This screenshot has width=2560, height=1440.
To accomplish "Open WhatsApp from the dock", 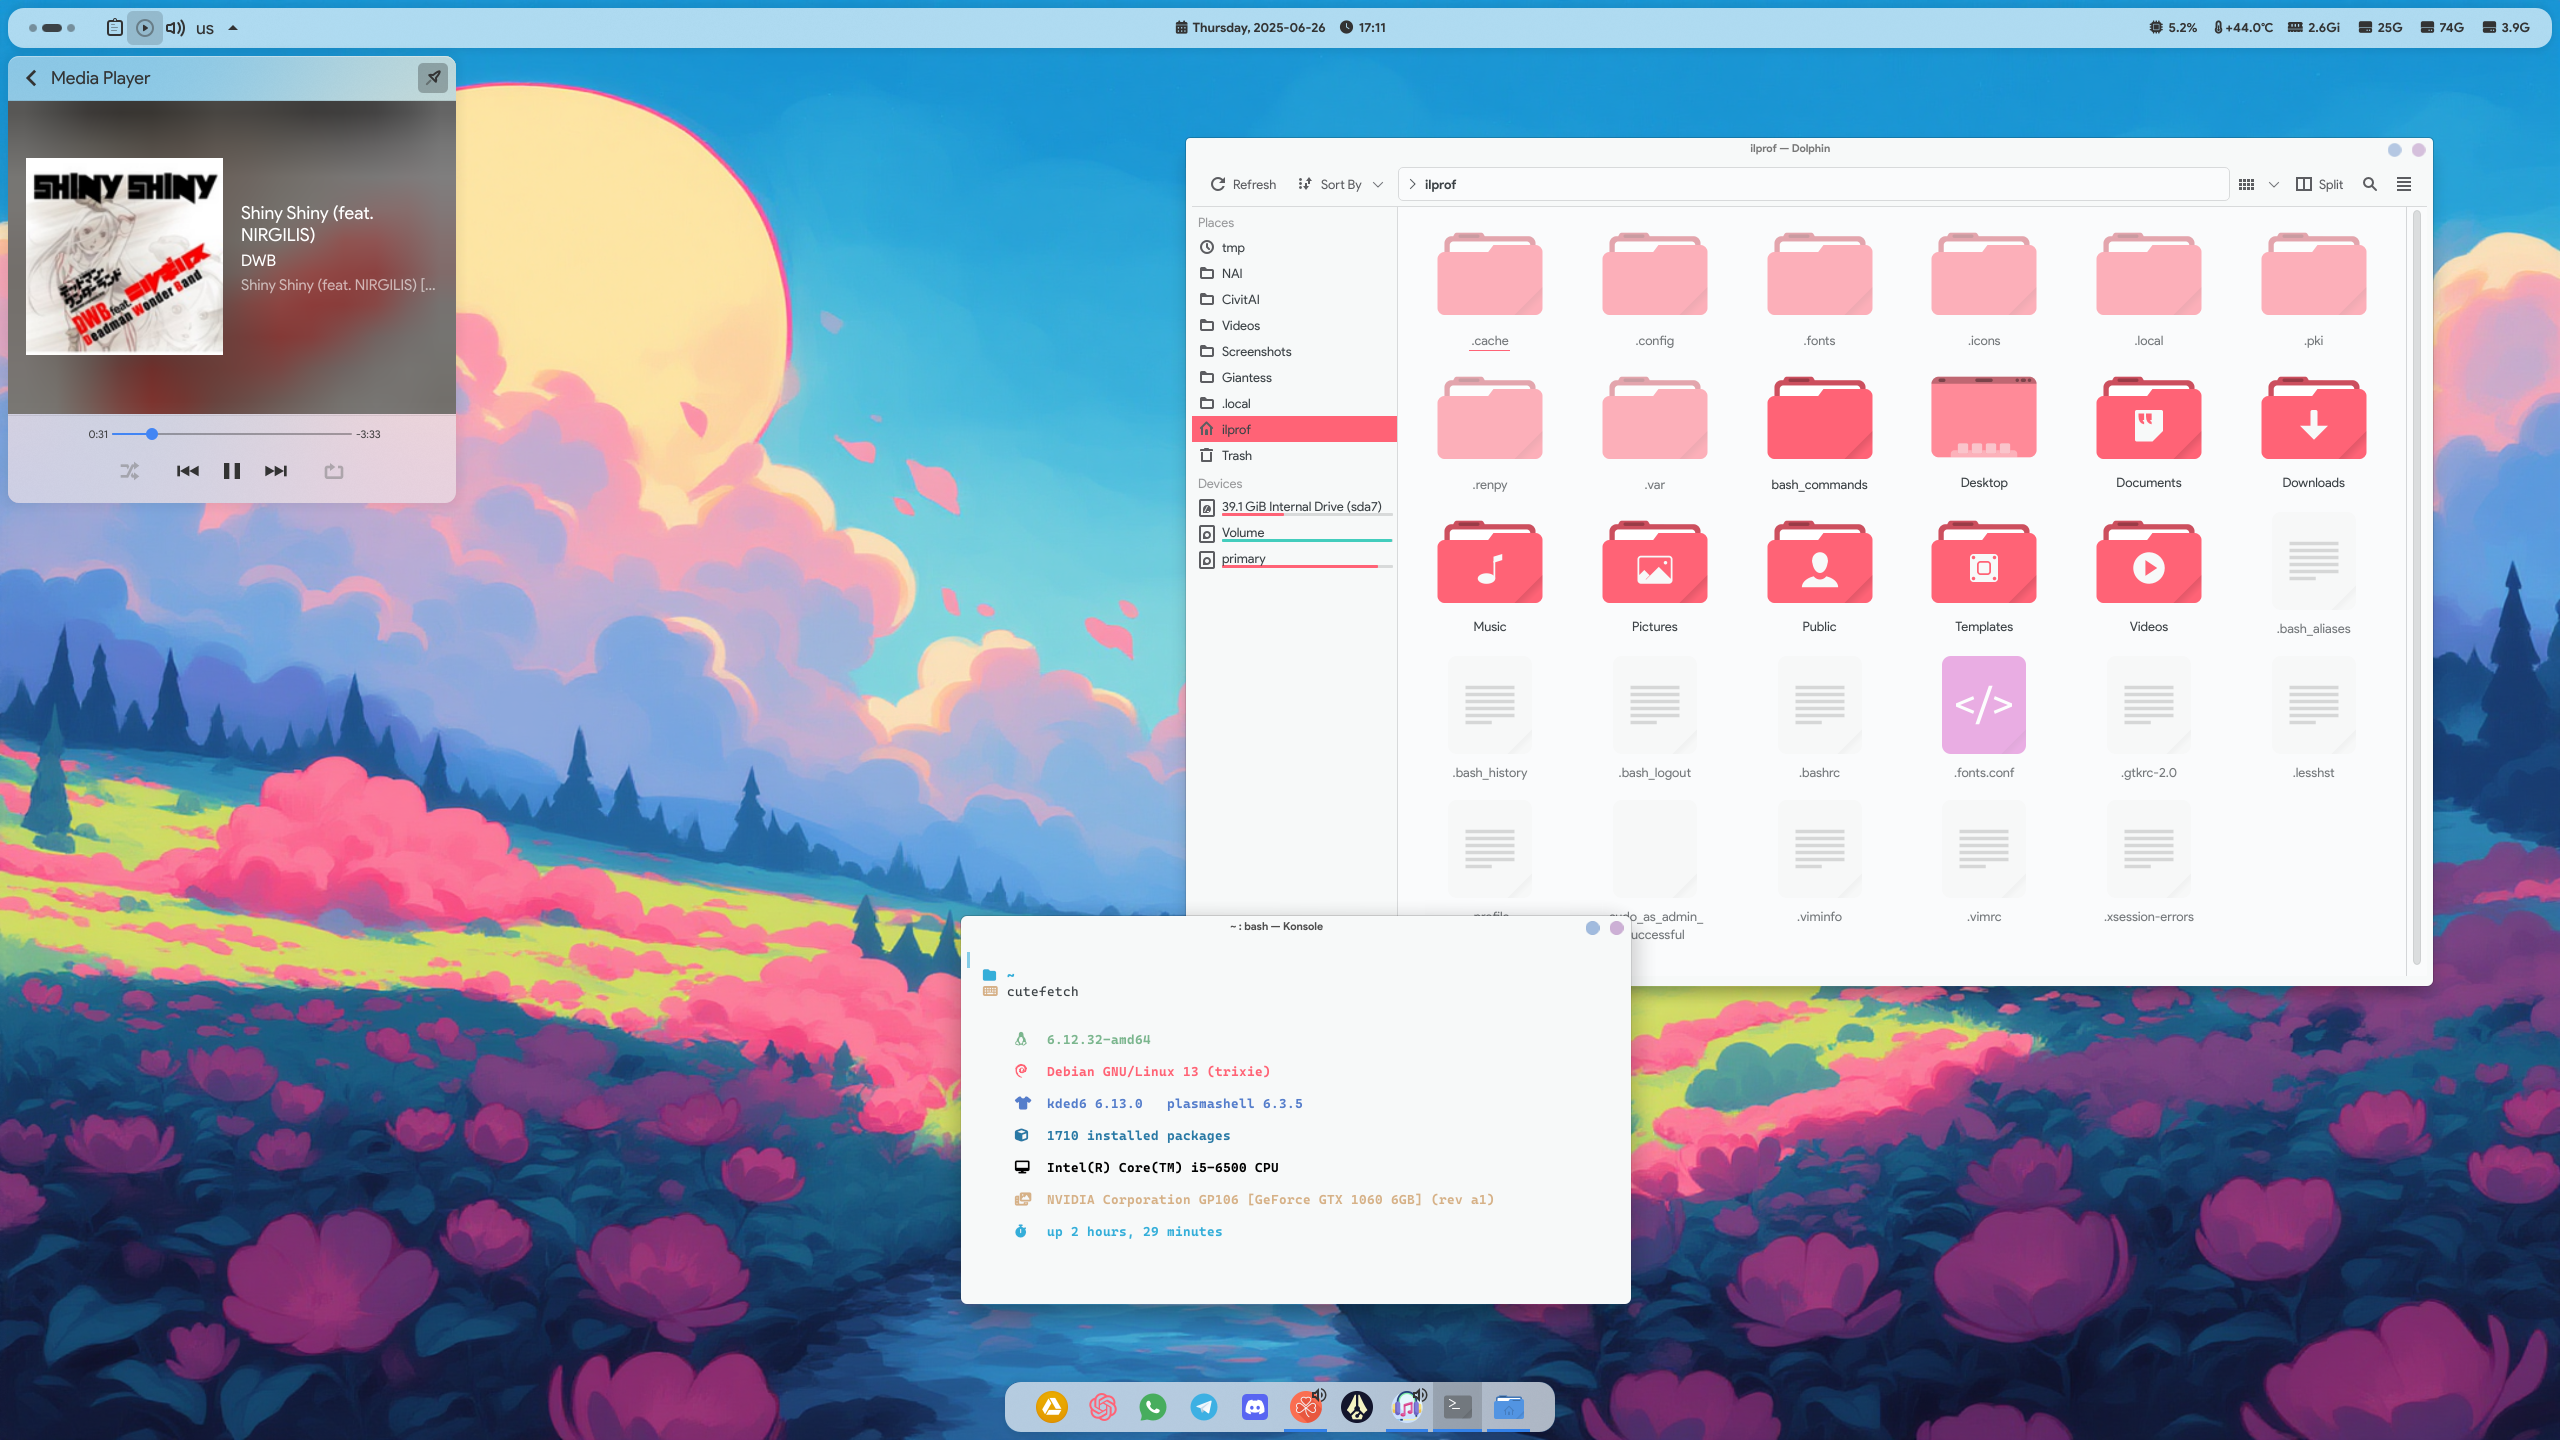I will click(x=1153, y=1407).
